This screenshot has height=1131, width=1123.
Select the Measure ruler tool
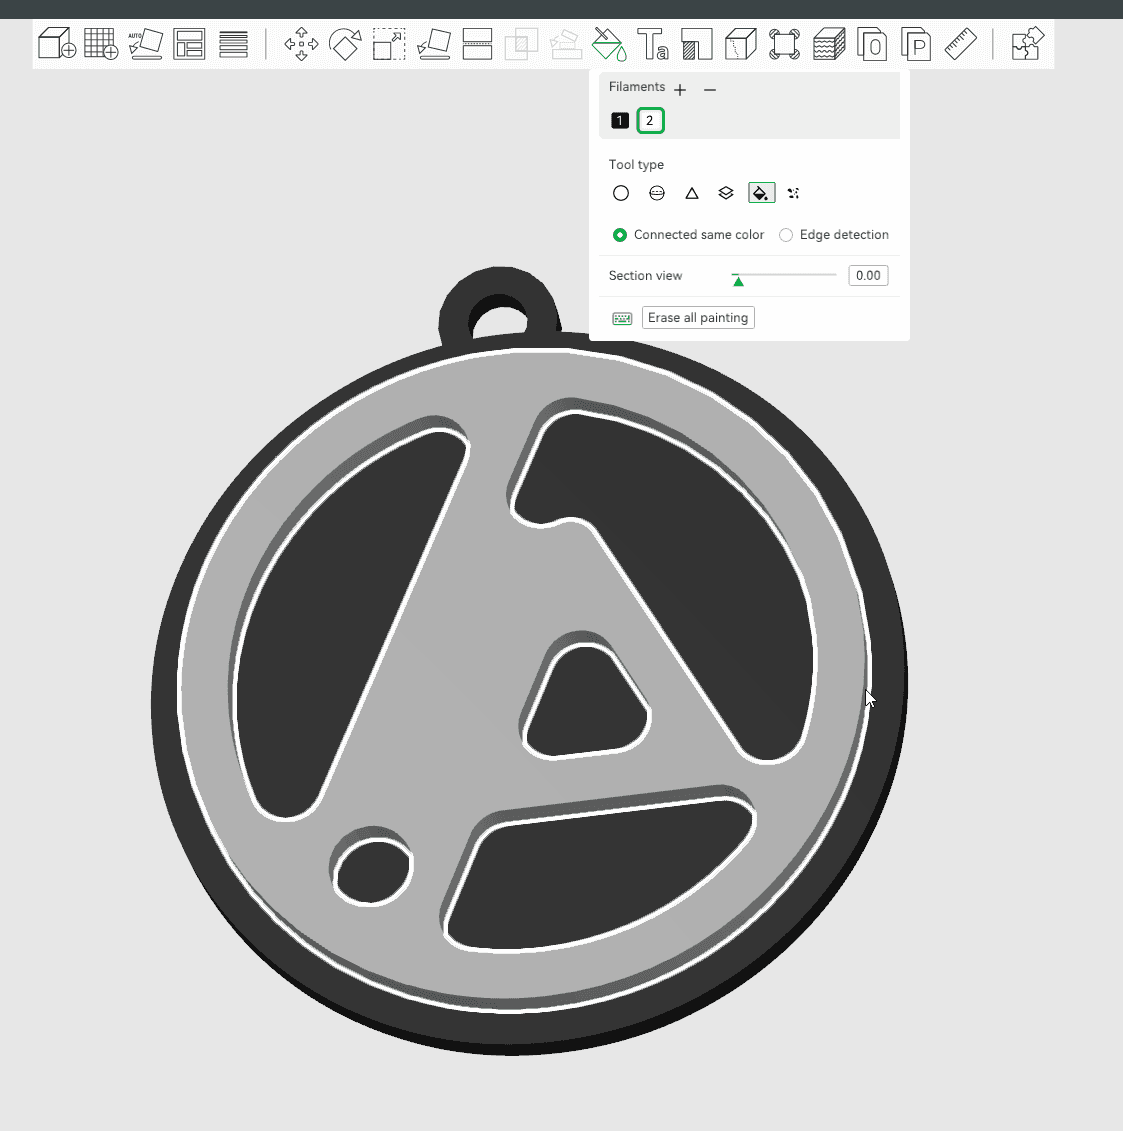click(961, 44)
